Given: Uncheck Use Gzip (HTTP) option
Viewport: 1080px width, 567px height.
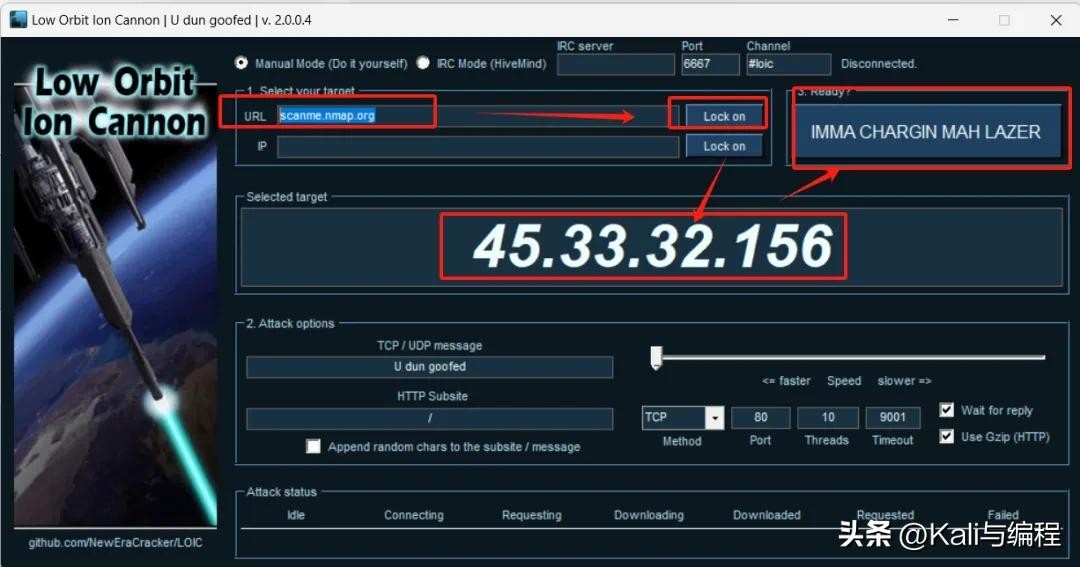Looking at the screenshot, I should click(x=946, y=437).
